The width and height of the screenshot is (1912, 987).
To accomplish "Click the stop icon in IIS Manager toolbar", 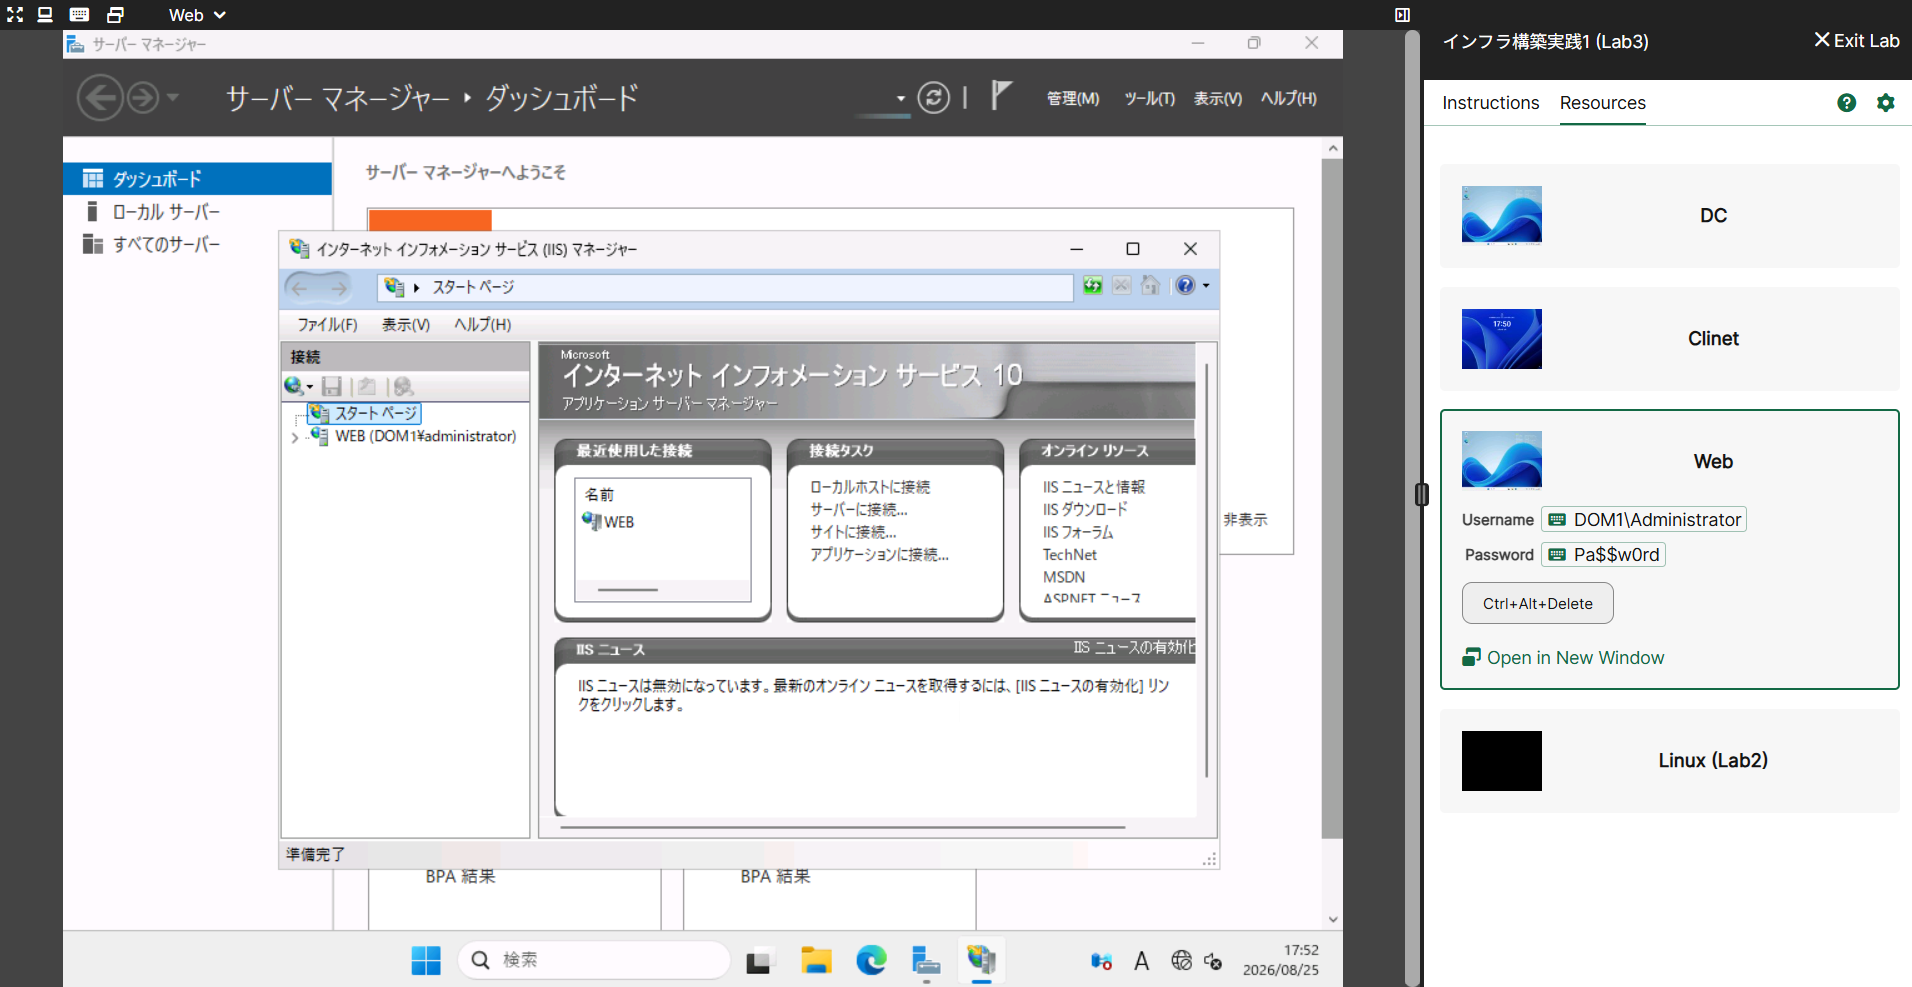I will pyautogui.click(x=1122, y=286).
